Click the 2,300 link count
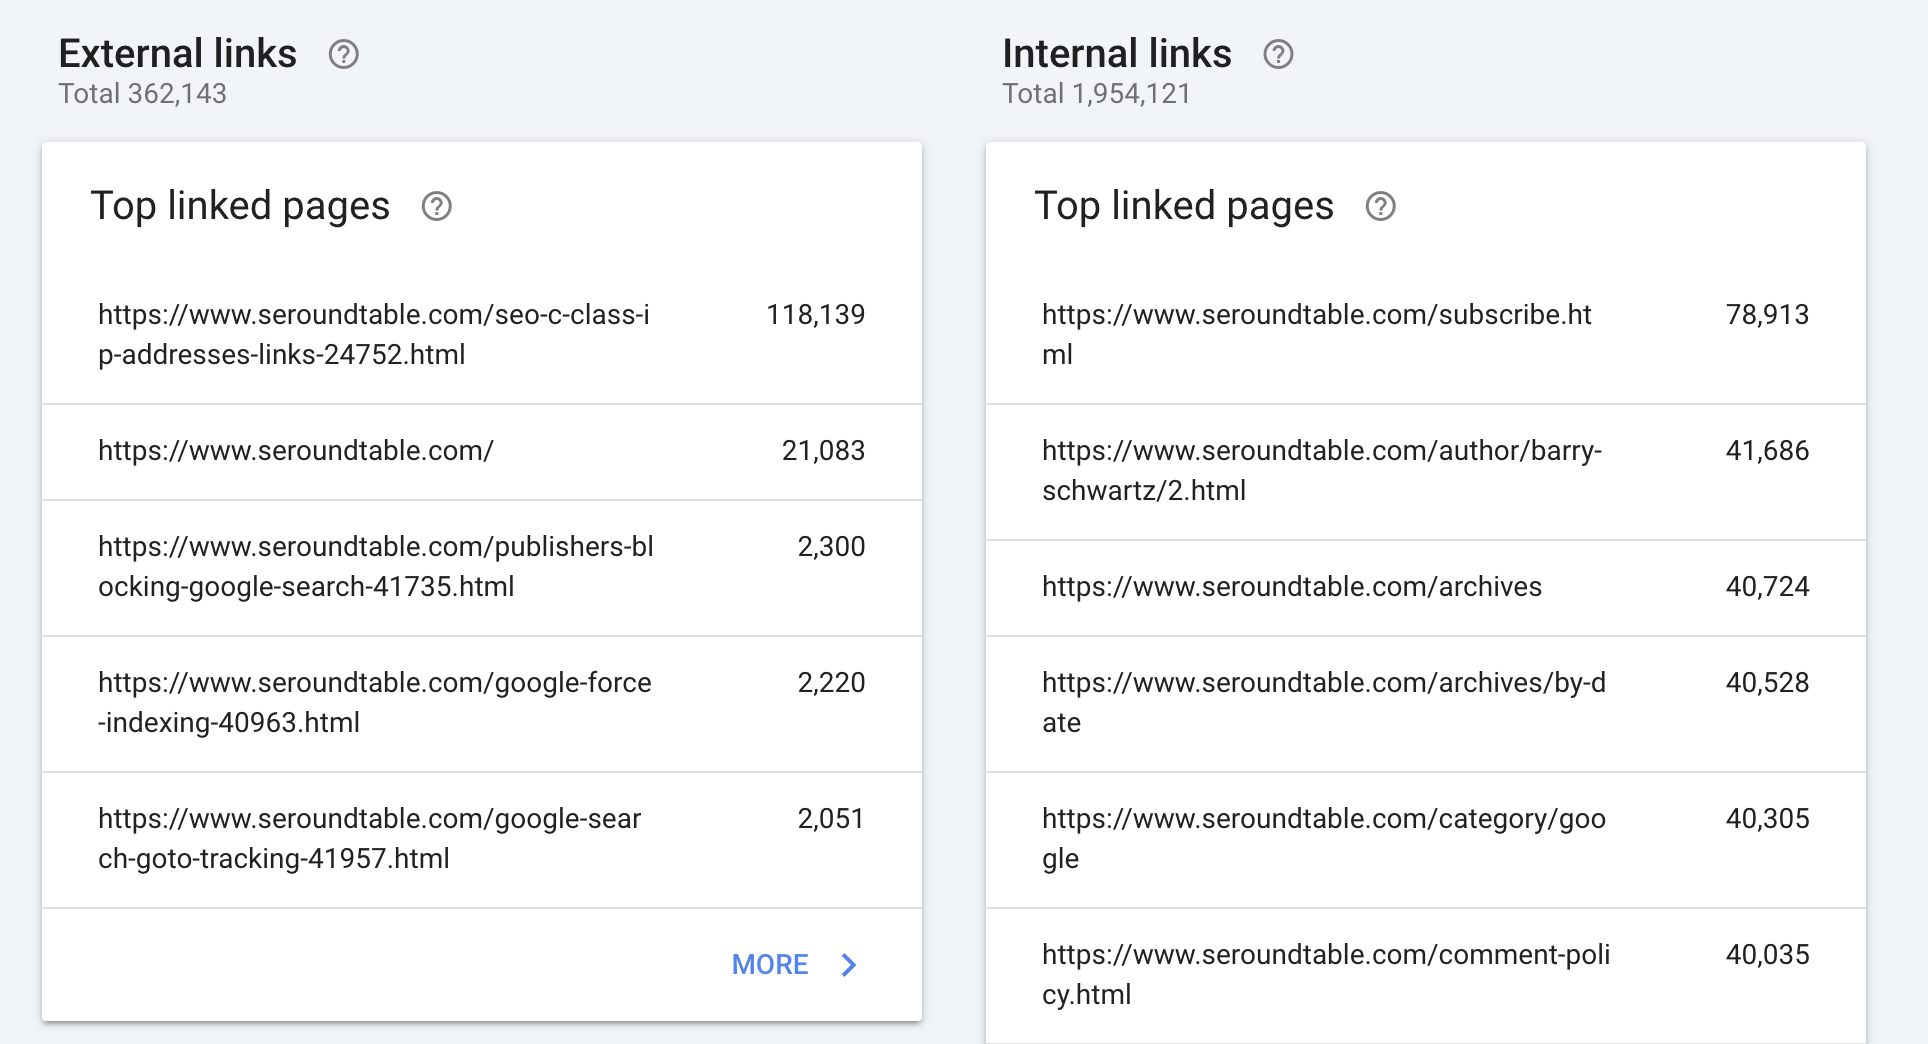This screenshot has width=1928, height=1044. point(832,547)
